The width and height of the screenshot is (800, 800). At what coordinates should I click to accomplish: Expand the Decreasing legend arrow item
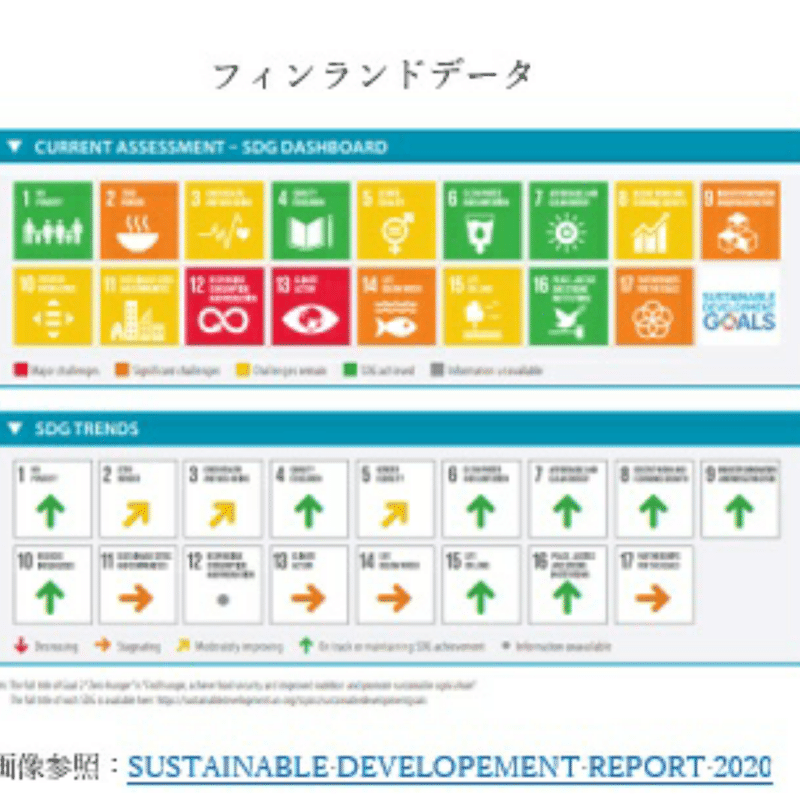[x=22, y=645]
